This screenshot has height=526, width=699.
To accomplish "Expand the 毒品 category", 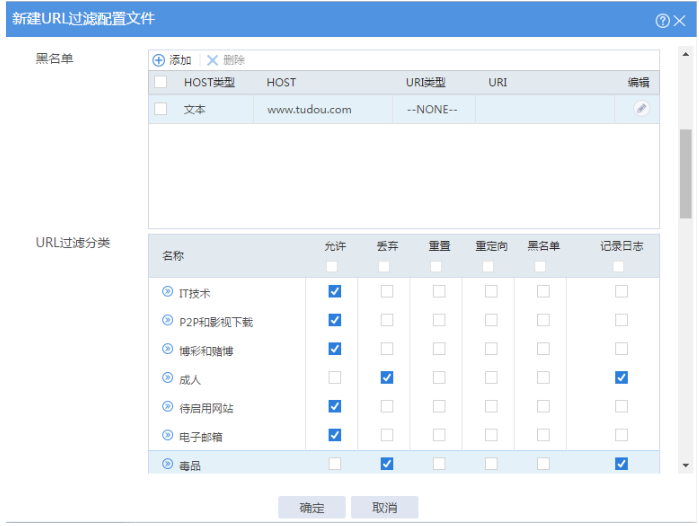I will click(x=167, y=464).
